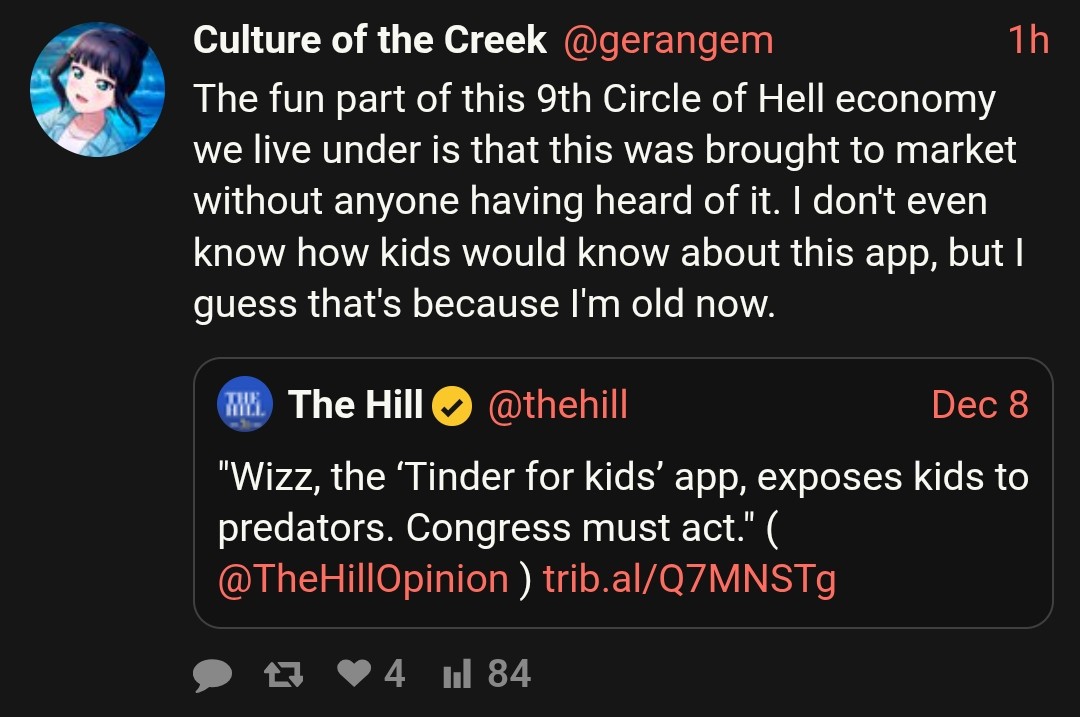Viewport: 1080px width, 717px height.
Task: Click the 84 views count
Action: coord(509,674)
